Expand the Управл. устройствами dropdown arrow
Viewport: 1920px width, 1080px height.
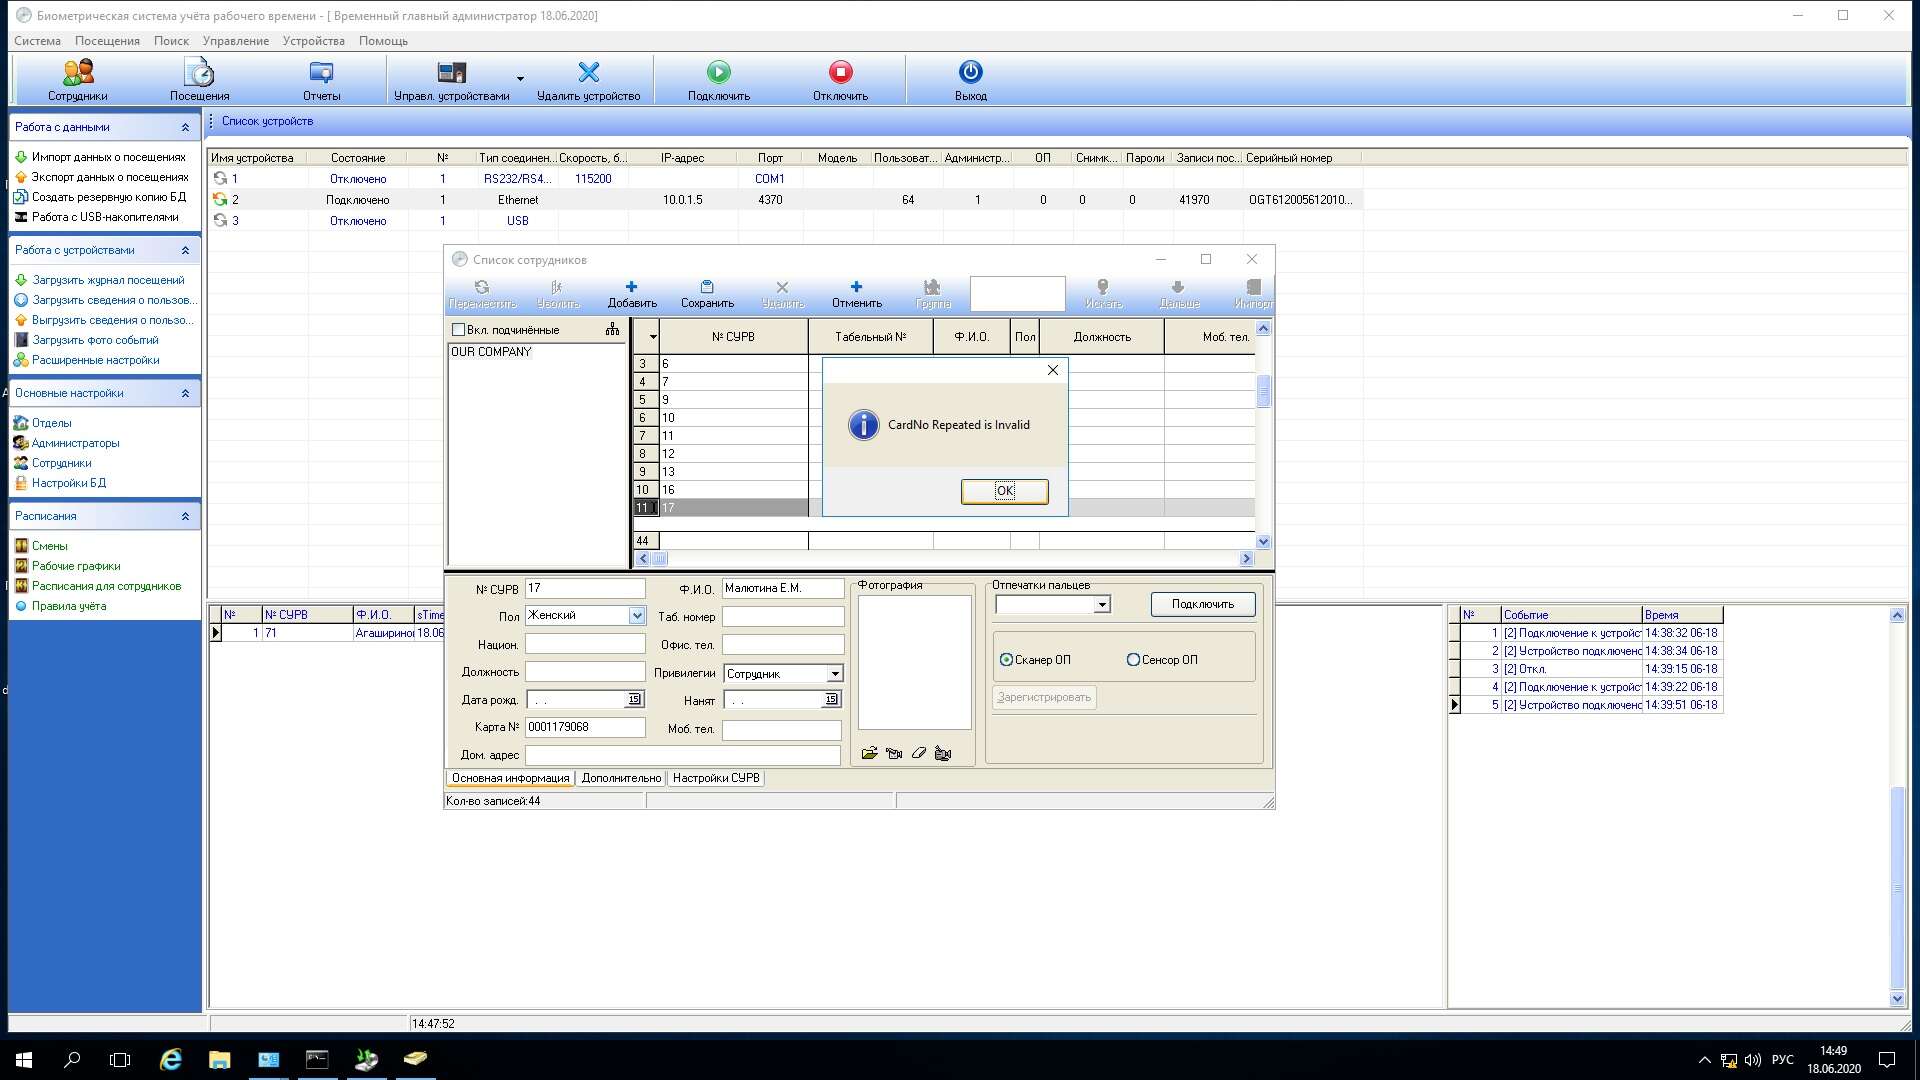click(520, 78)
